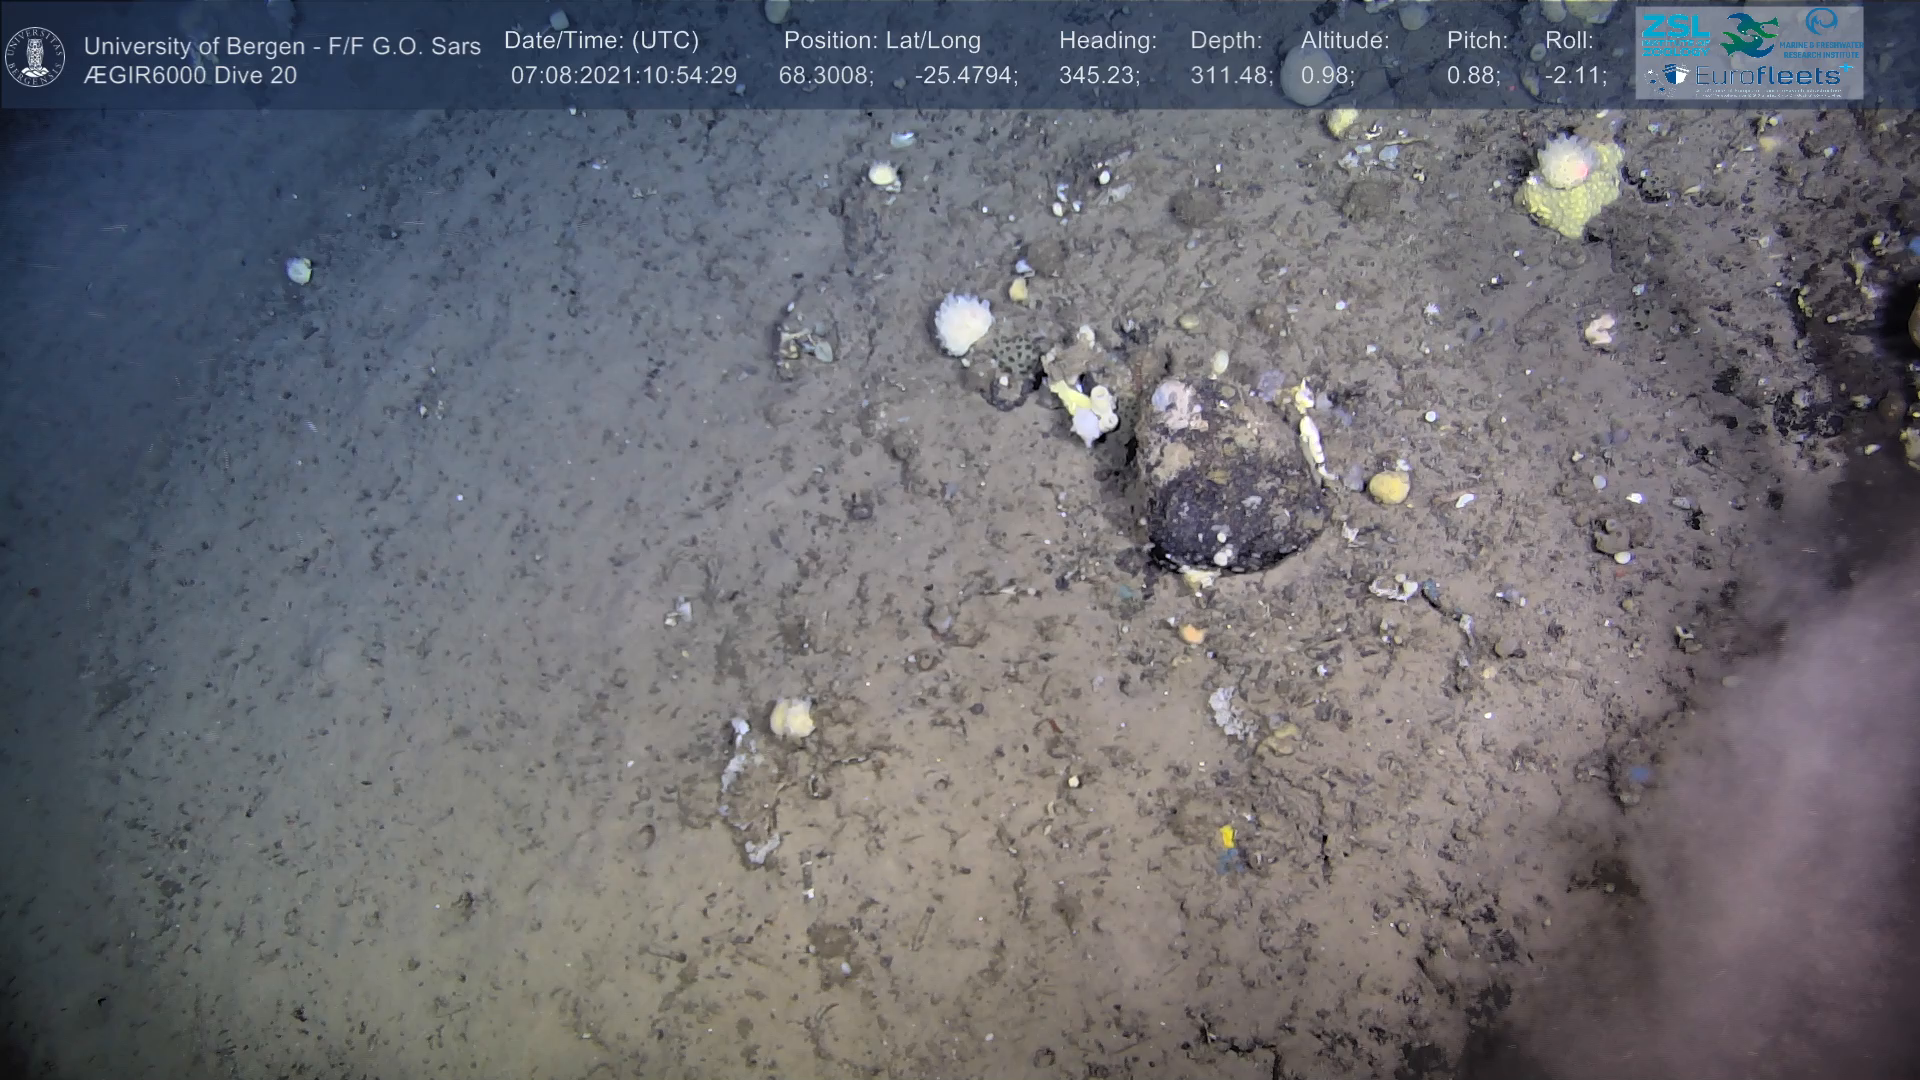Screen dimensions: 1920x1080
Task: Click longitude value -25.4794
Action: [965, 76]
